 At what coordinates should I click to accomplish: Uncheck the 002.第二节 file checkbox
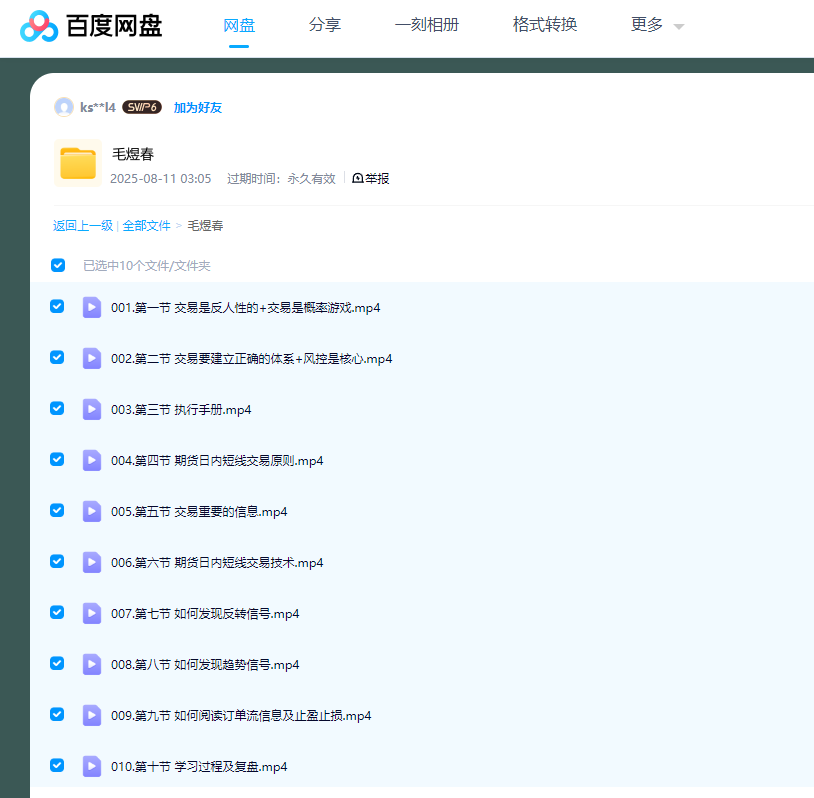coord(57,357)
